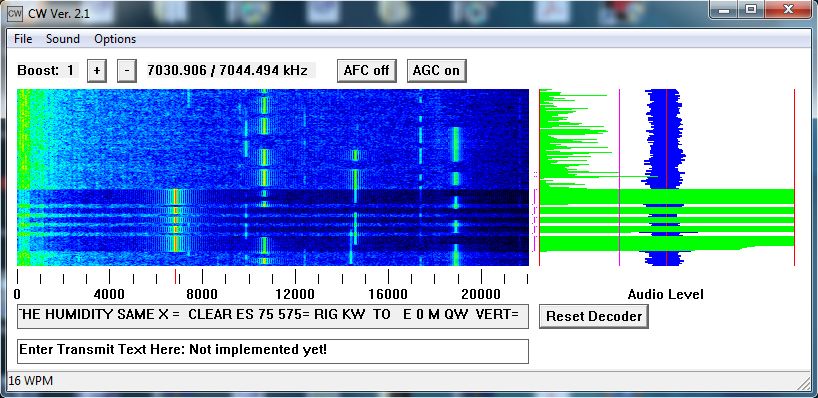Click the CW app icon in title bar

(x=15, y=14)
